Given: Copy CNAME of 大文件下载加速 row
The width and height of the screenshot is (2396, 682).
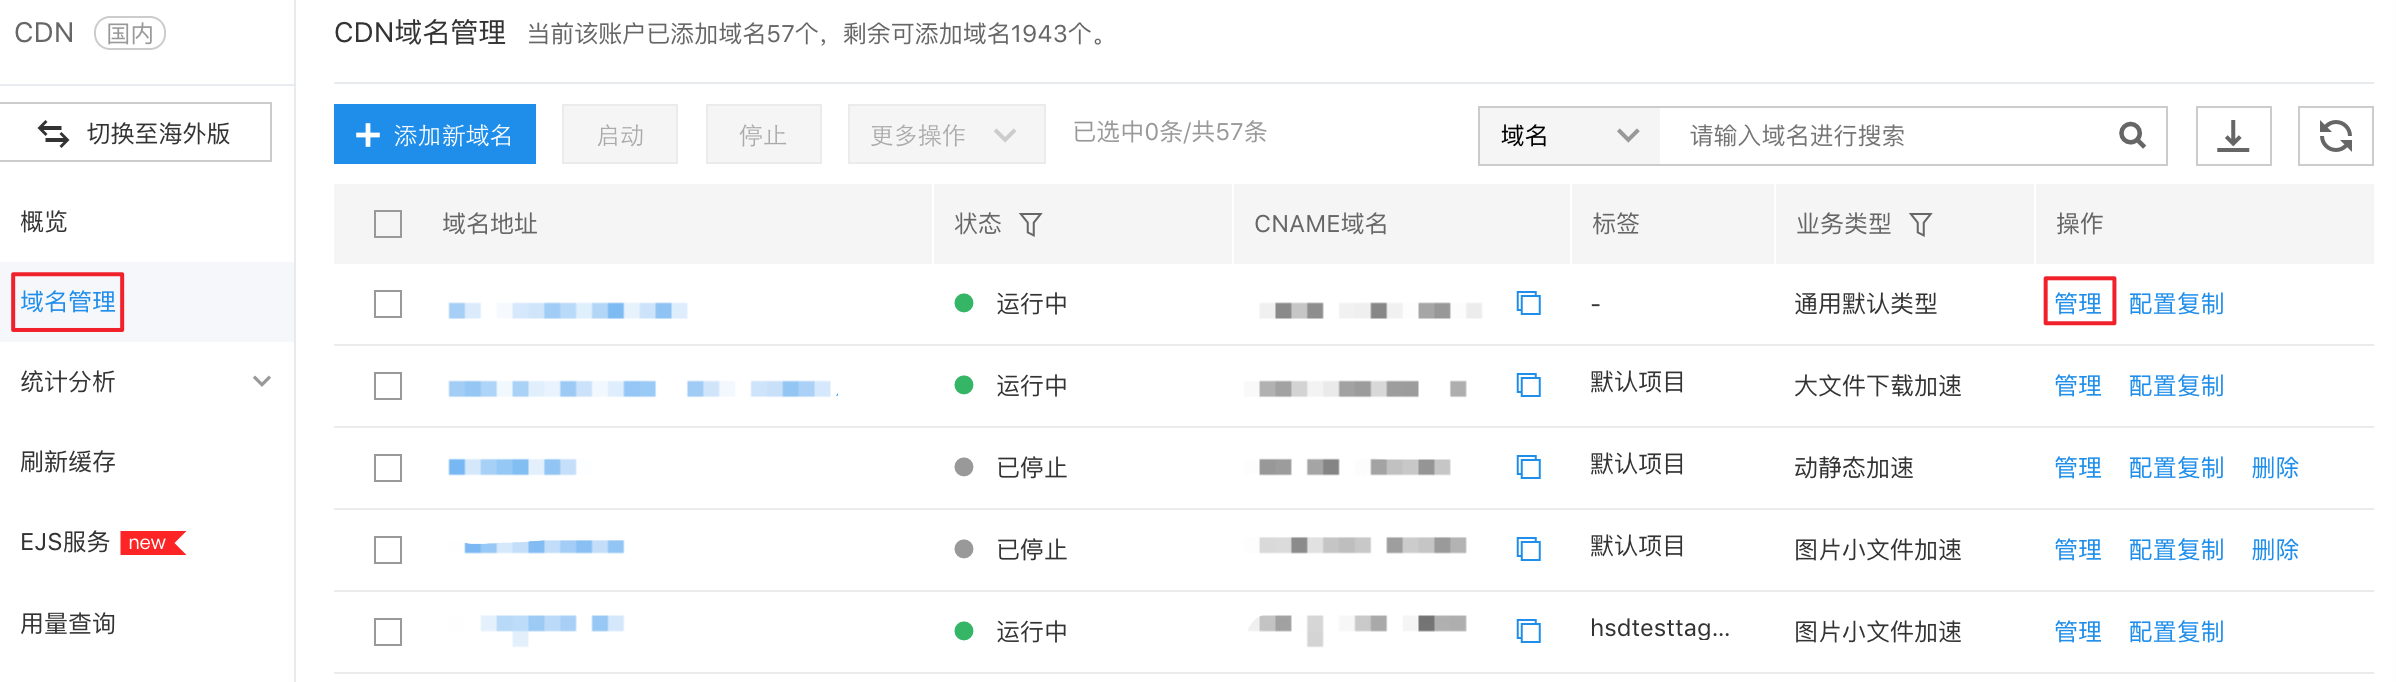Looking at the screenshot, I should click(1528, 385).
